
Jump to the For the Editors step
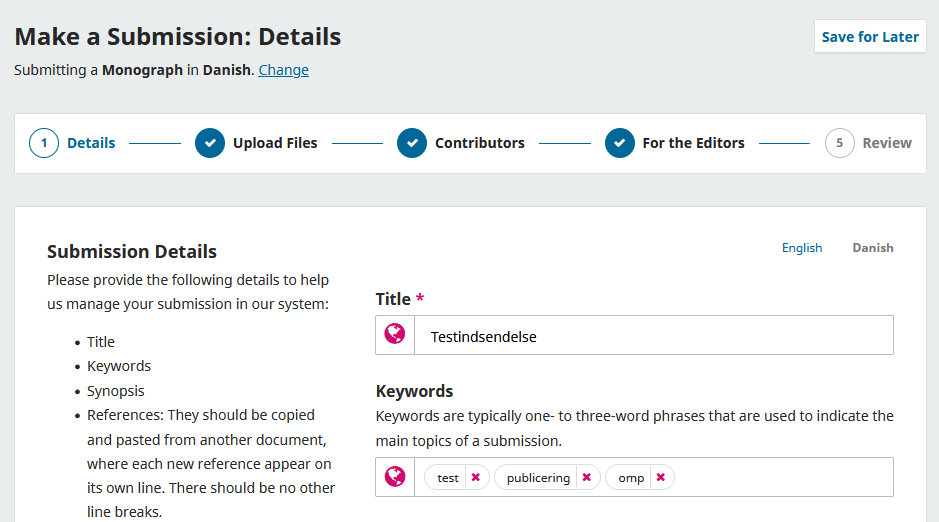point(693,143)
